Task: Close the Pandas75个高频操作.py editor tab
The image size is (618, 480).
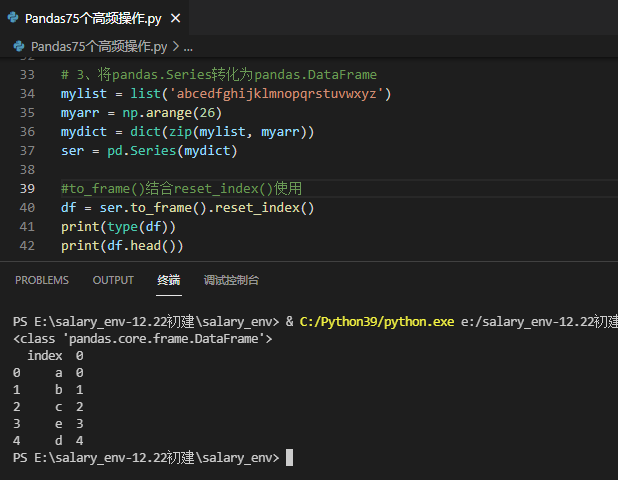Action: click(x=175, y=18)
